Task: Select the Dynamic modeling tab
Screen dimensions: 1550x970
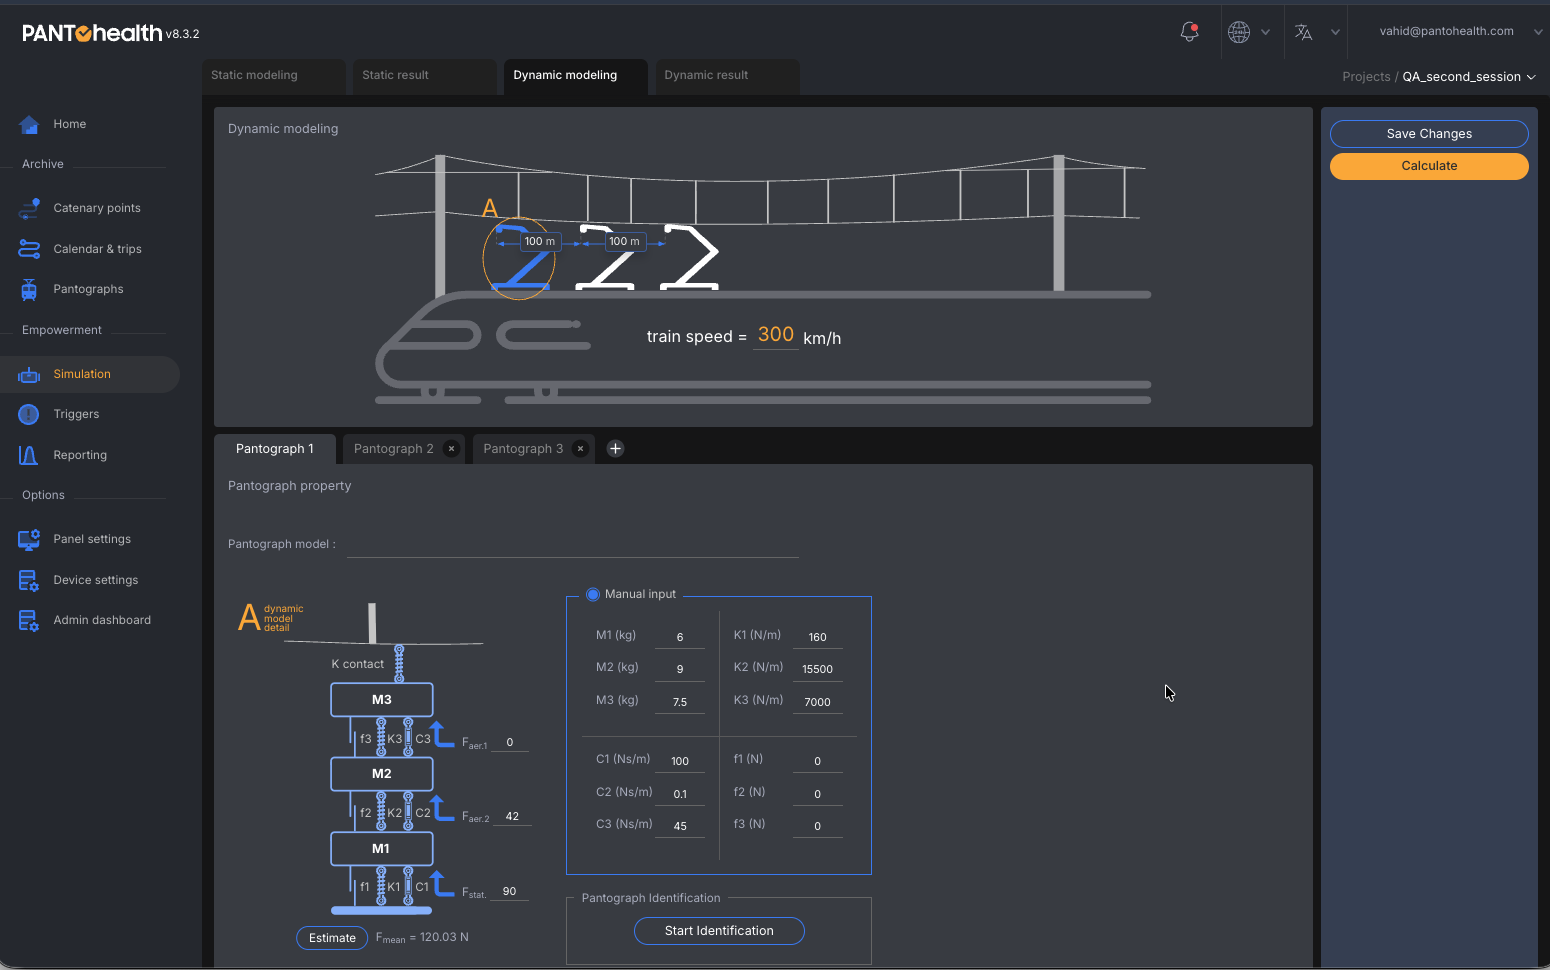Action: [576, 76]
